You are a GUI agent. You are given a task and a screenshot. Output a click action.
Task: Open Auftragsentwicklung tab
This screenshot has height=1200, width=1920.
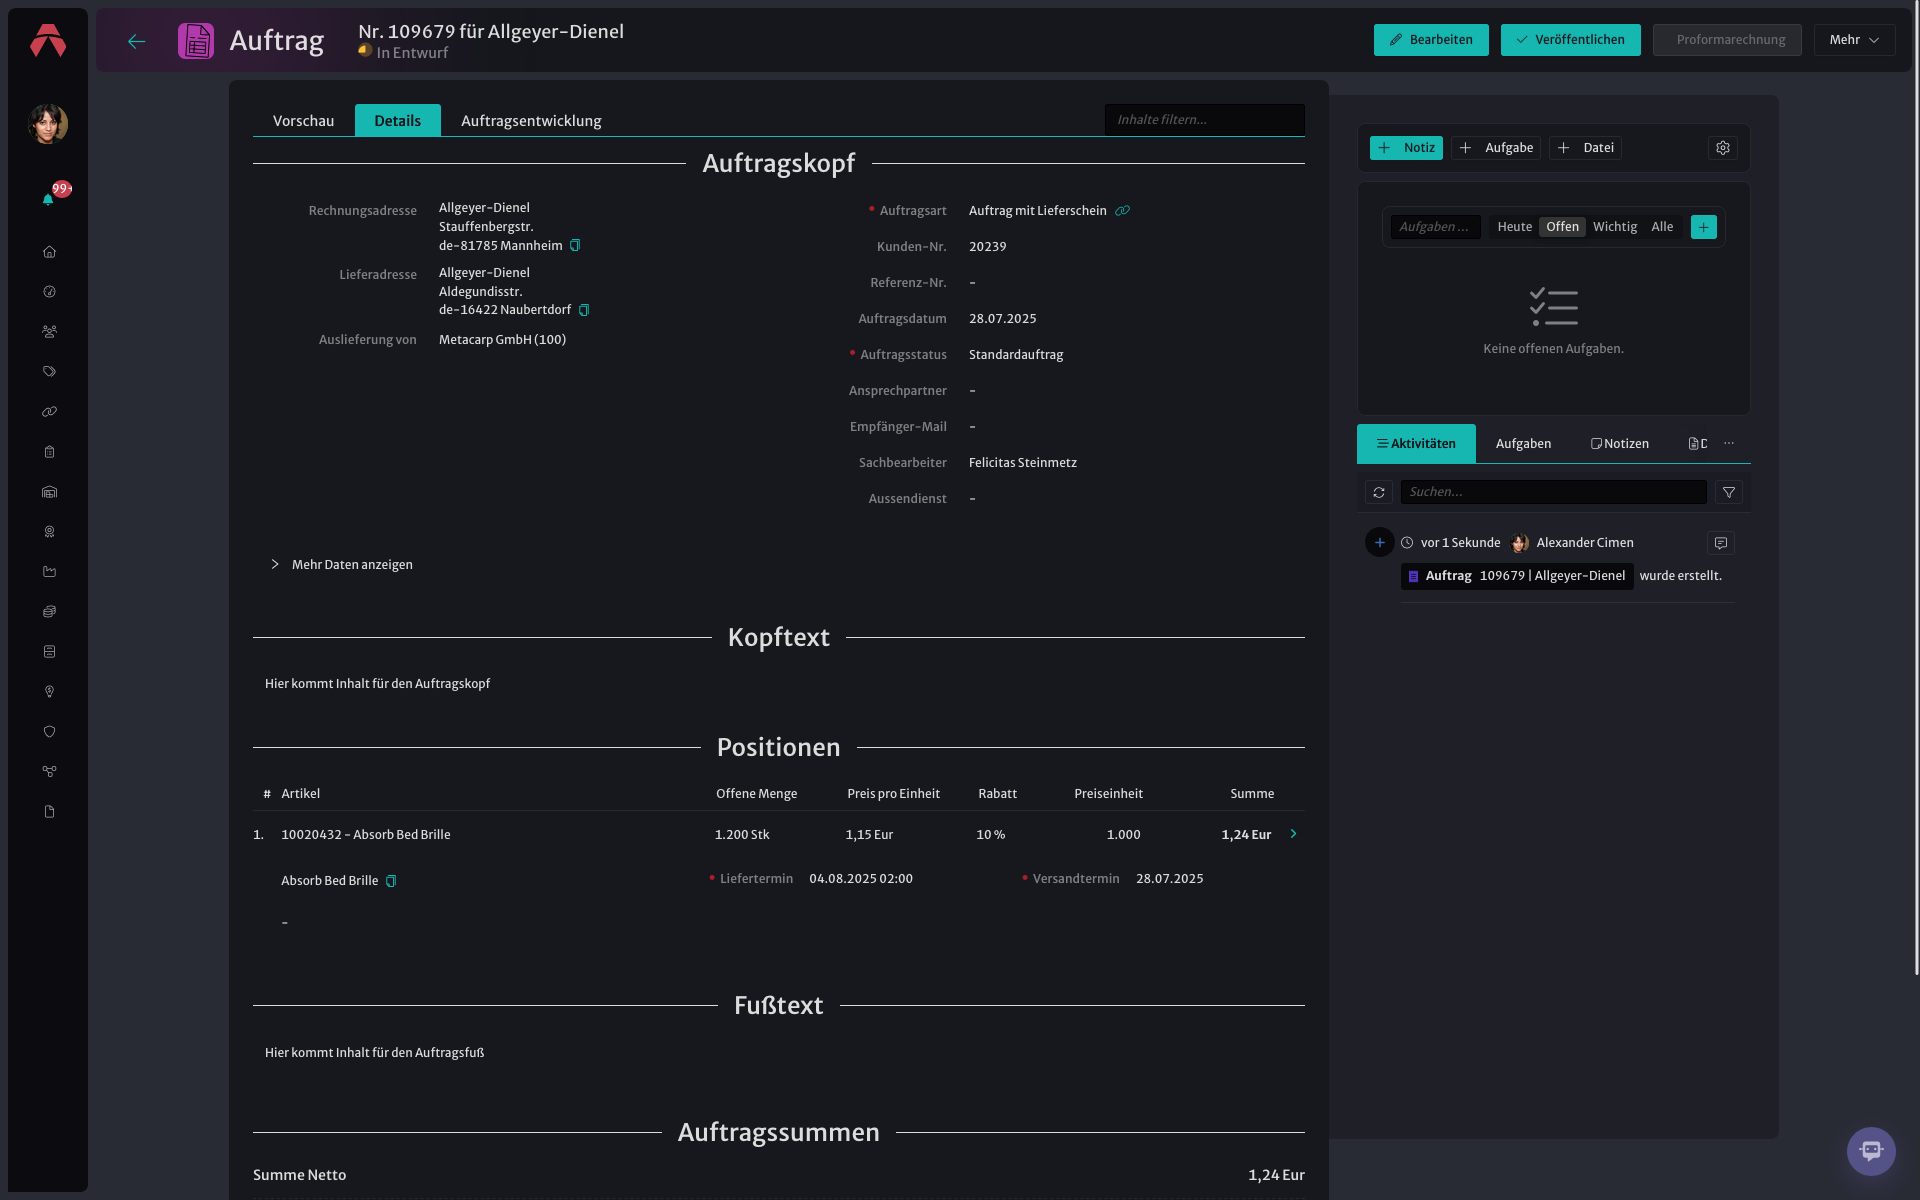pos(531,121)
